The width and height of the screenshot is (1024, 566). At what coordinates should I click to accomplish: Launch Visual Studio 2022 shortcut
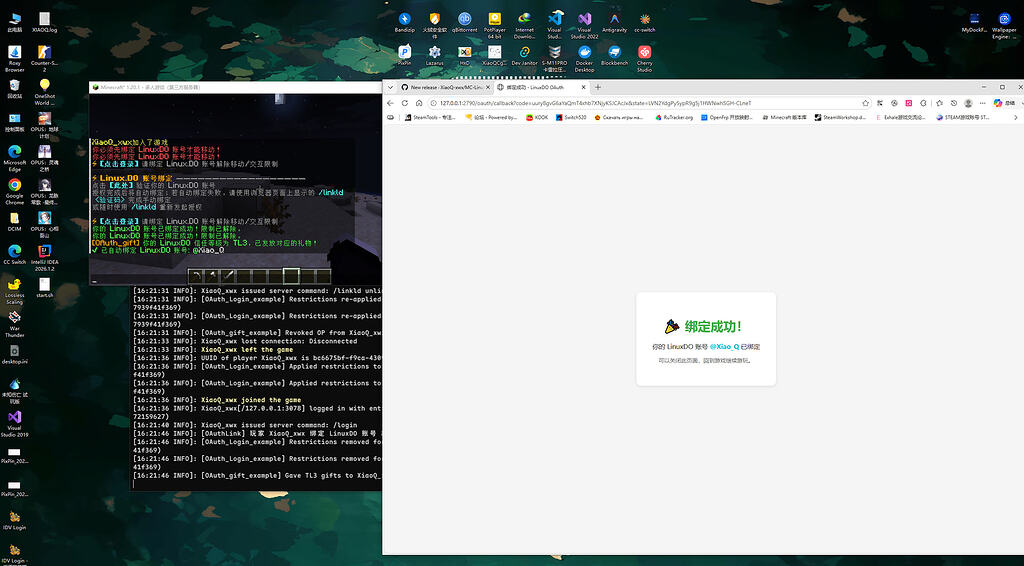click(x=584, y=25)
